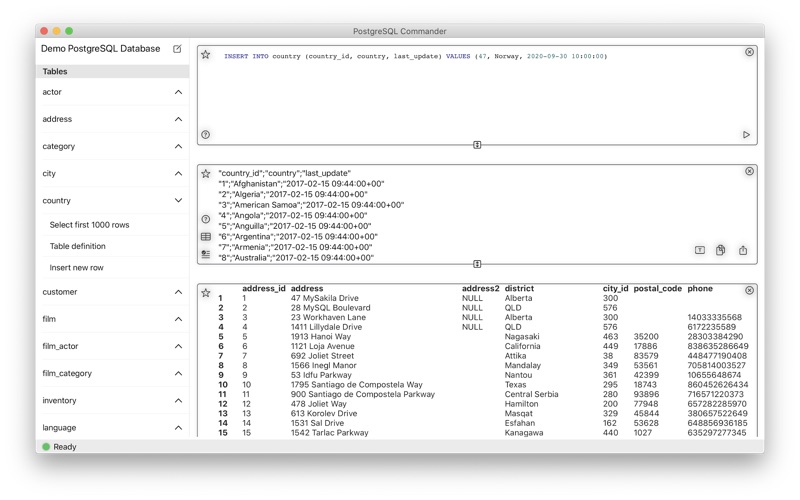Copy country results to clipboard
The image size is (800, 500).
(x=720, y=250)
